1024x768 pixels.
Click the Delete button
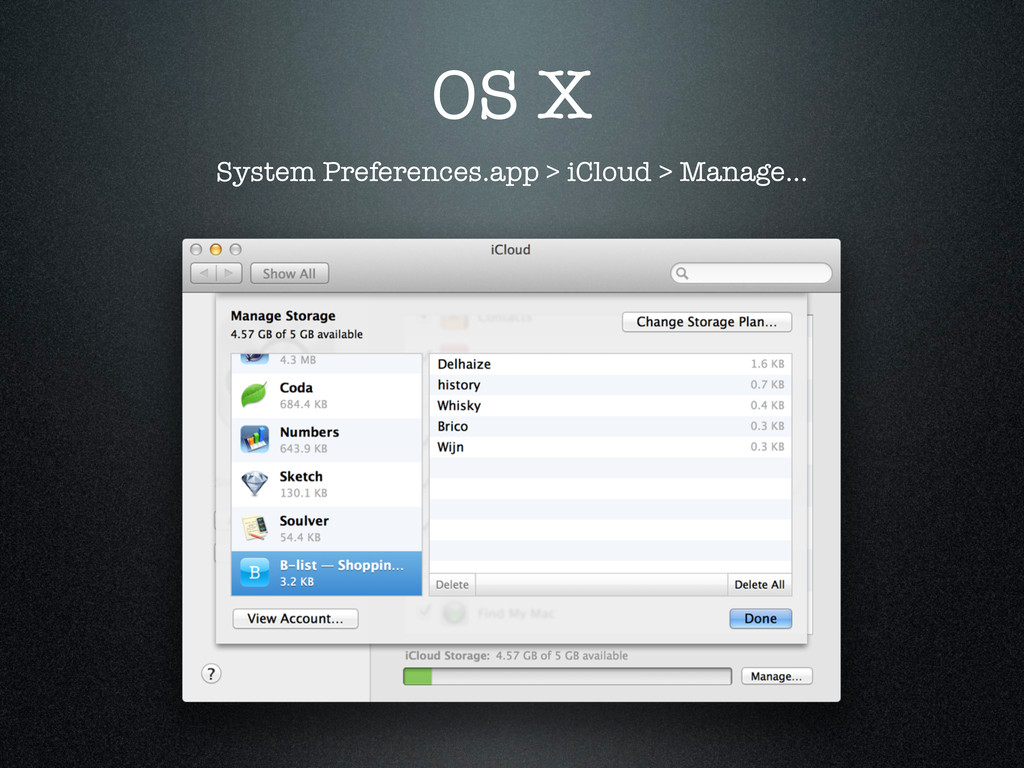(452, 584)
